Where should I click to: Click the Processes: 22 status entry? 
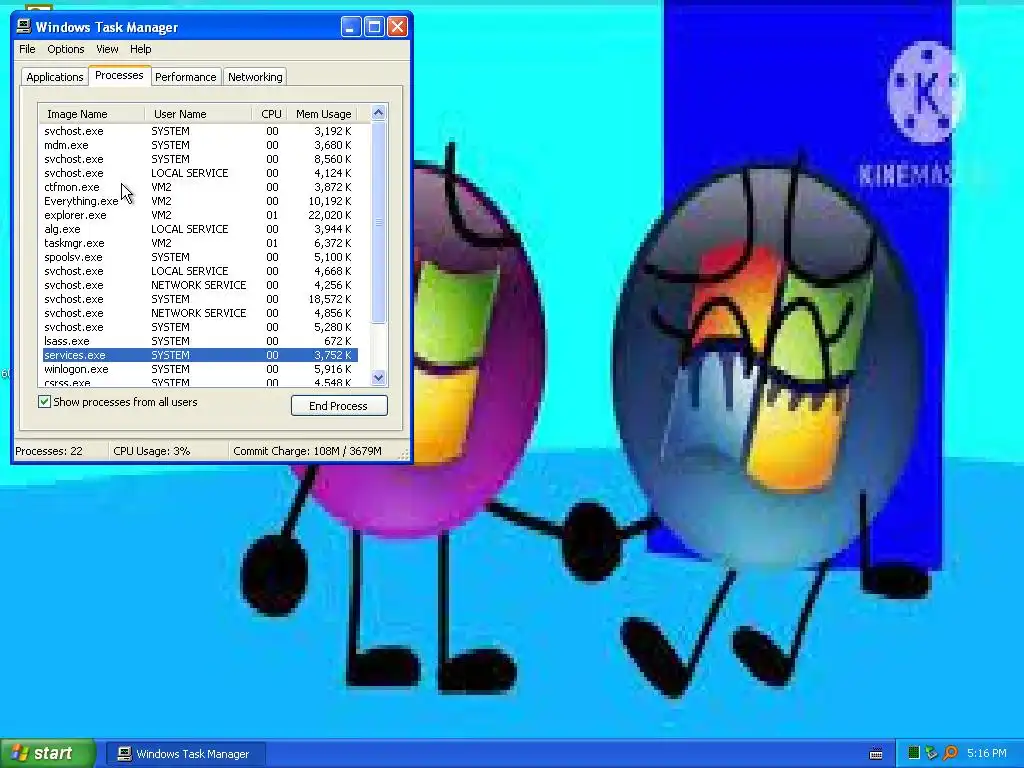[49, 451]
